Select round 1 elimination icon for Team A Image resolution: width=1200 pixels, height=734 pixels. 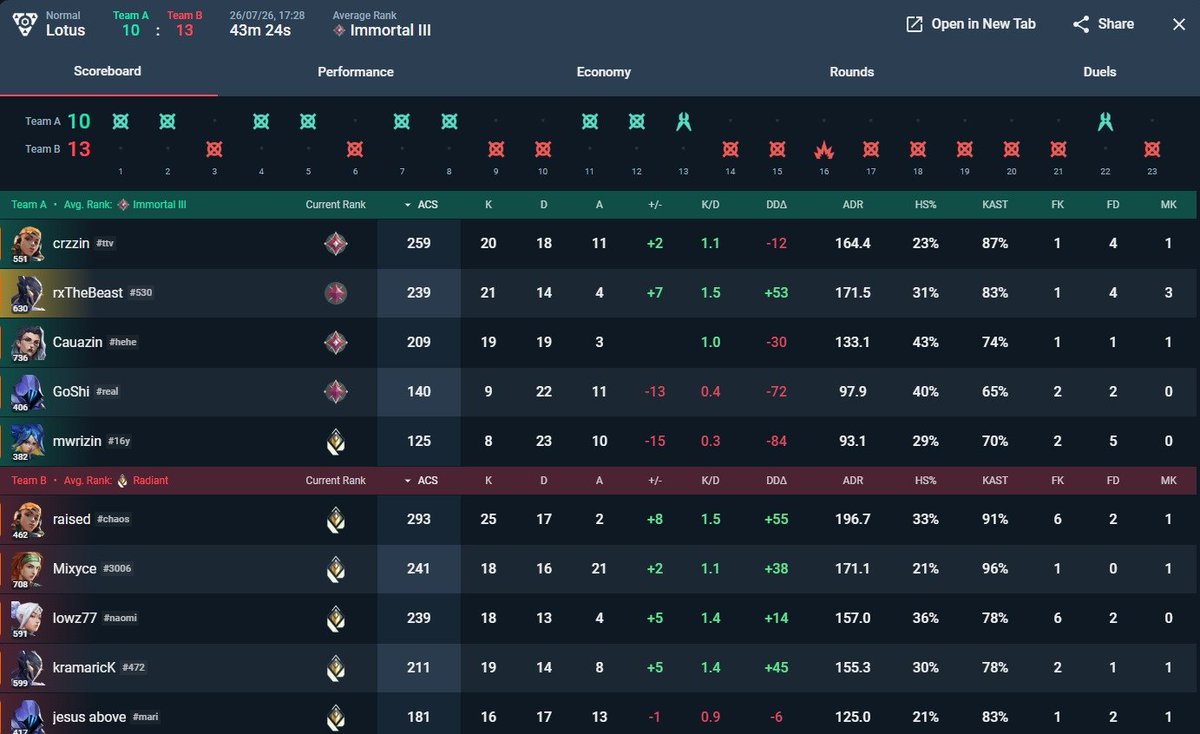click(121, 122)
